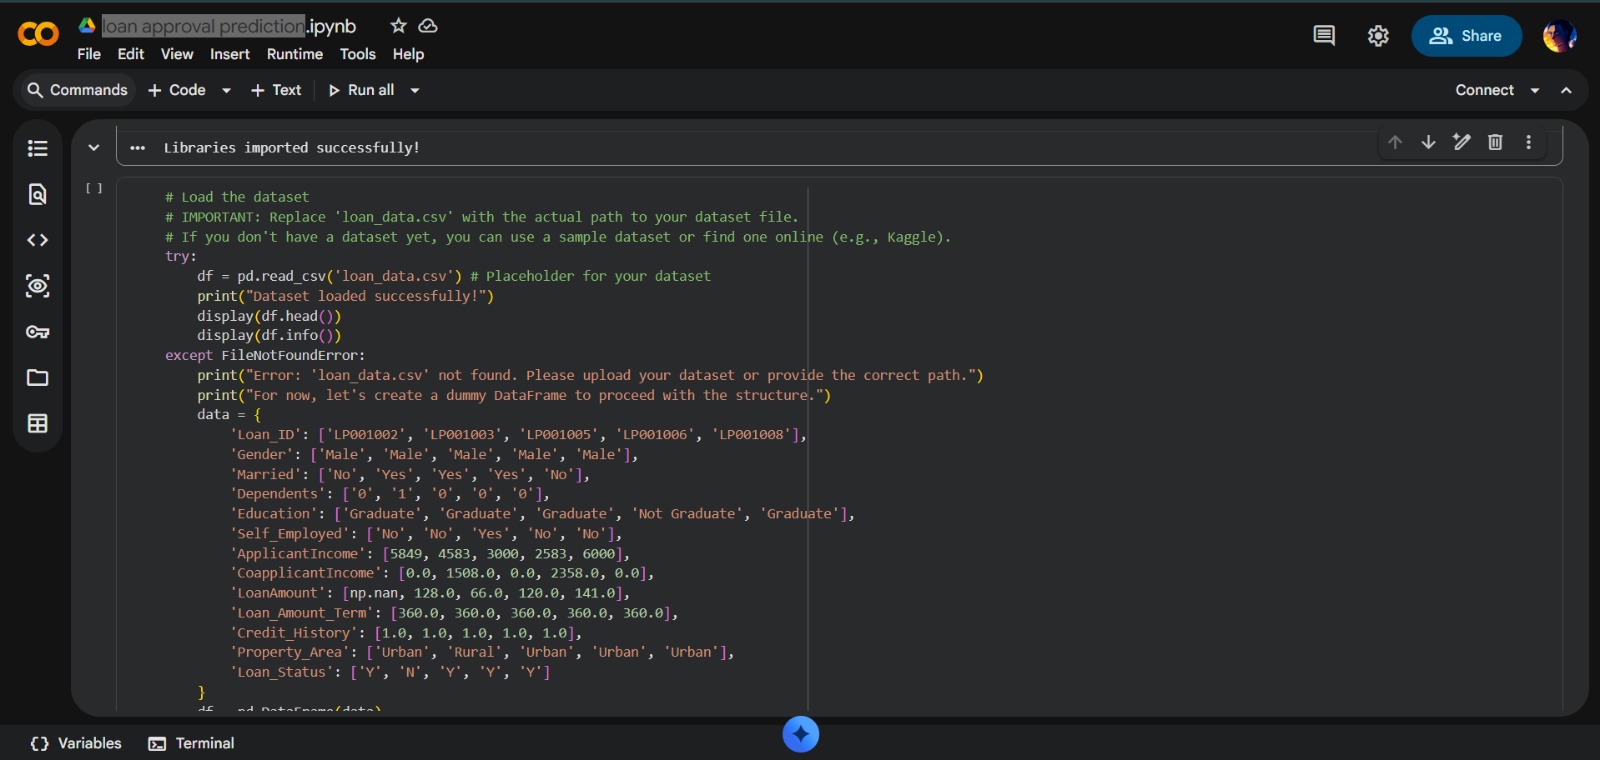Click the Gemini sparkle button
The image size is (1600, 760).
coord(800,734)
